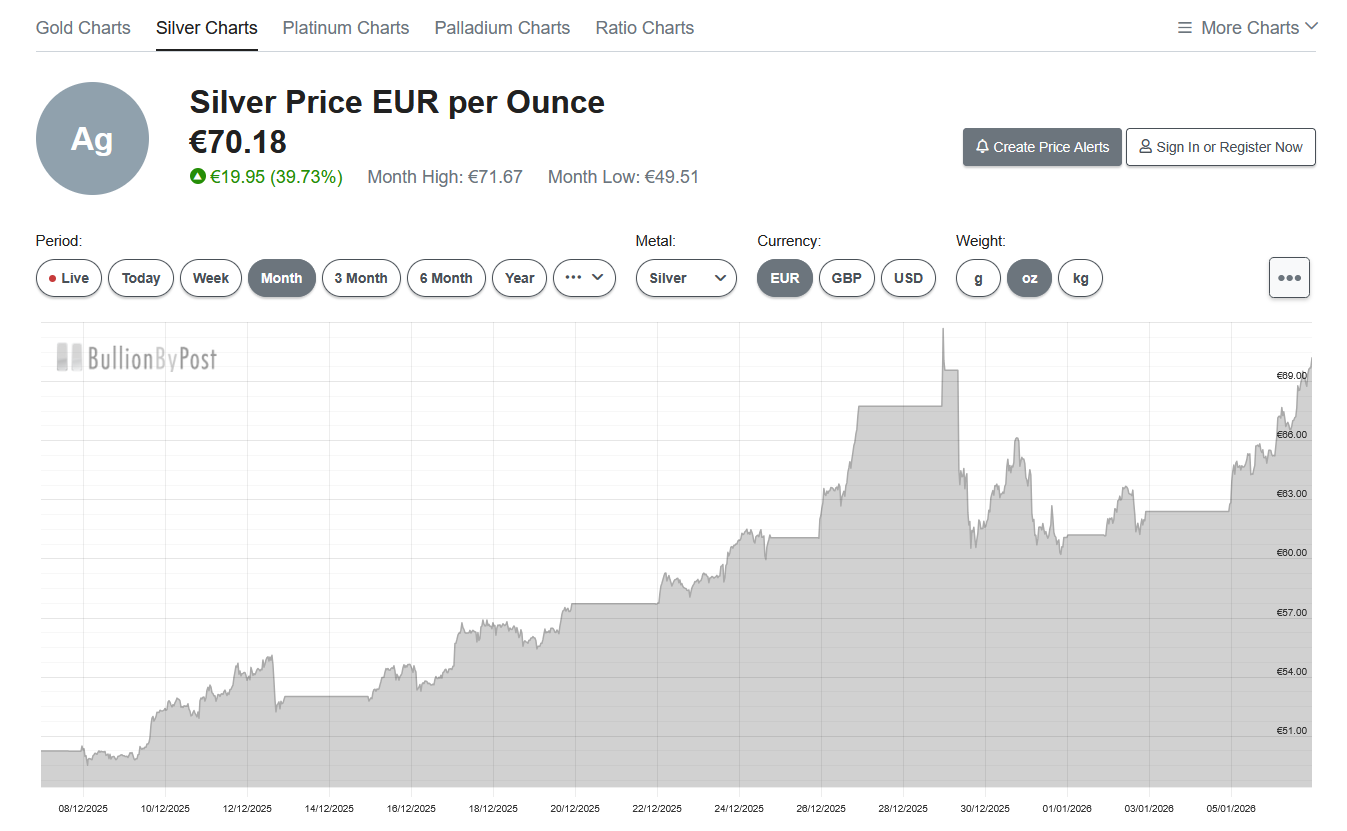1347x831 pixels.
Task: Click the 20/12/2025 date axis label
Action: (575, 808)
